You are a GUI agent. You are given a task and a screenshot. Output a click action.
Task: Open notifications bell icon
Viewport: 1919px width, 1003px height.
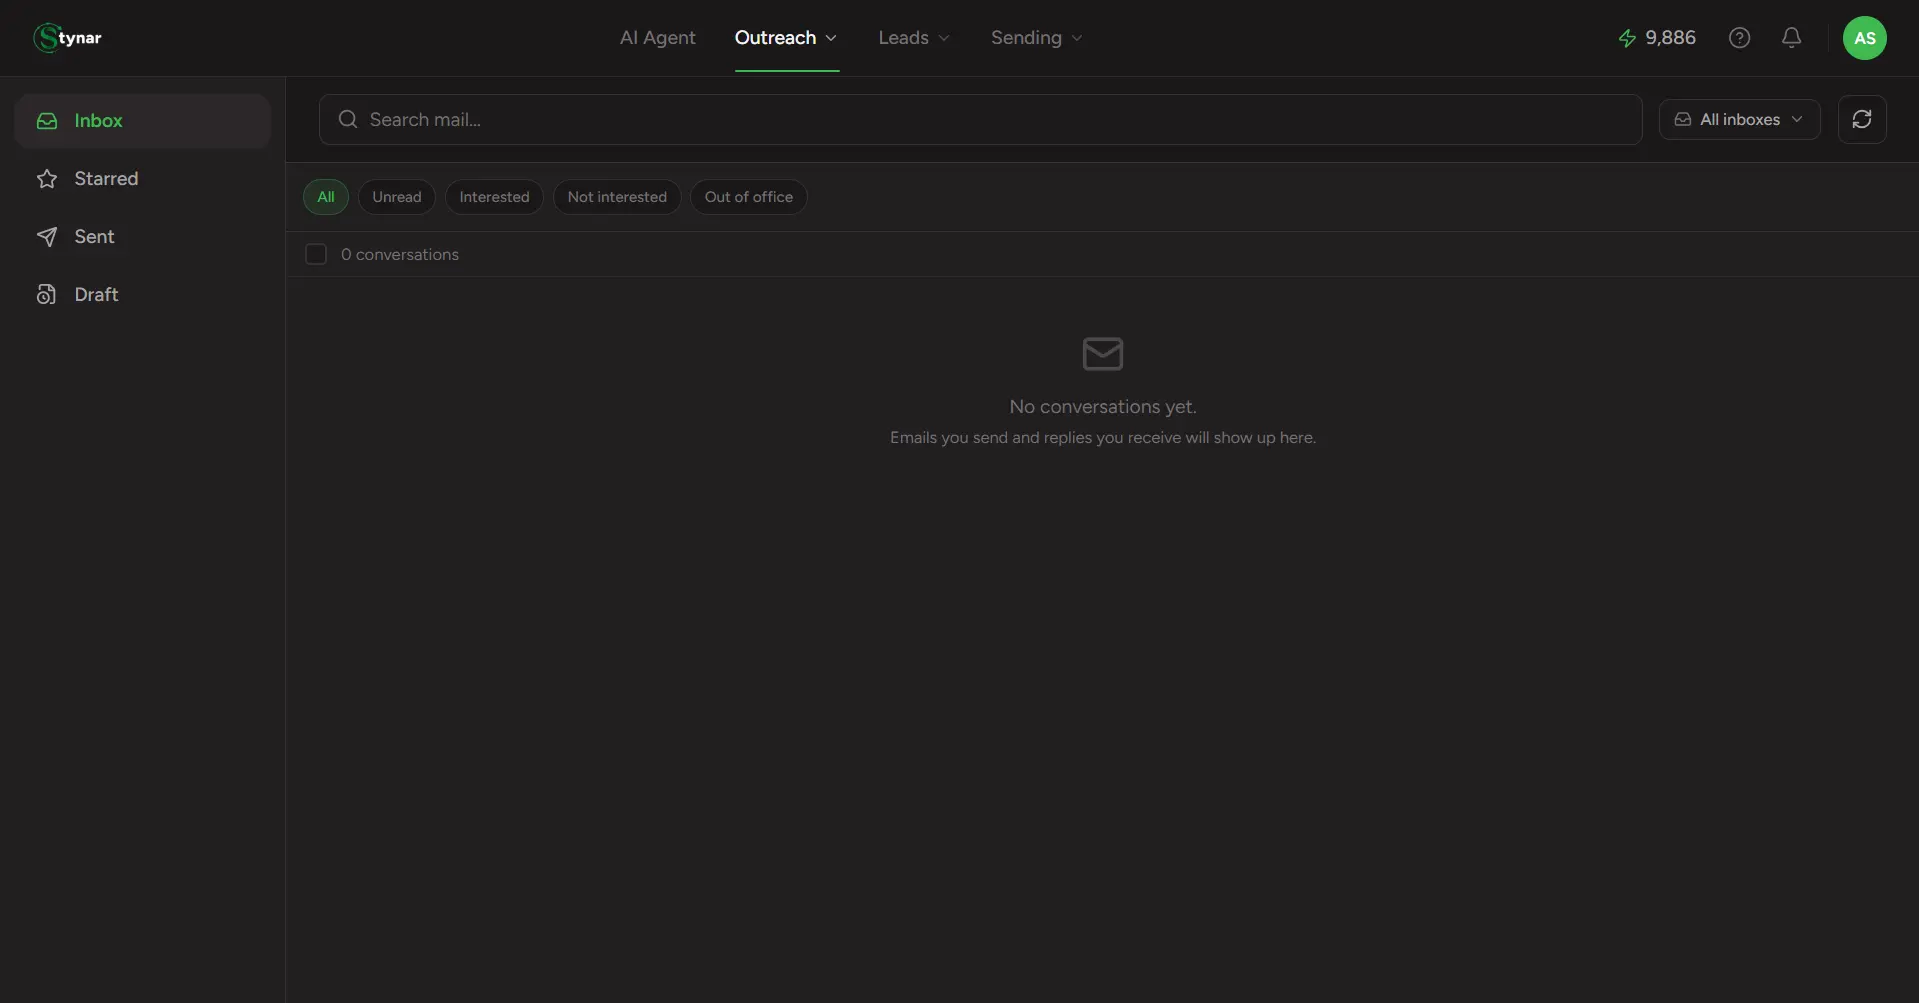tap(1791, 38)
